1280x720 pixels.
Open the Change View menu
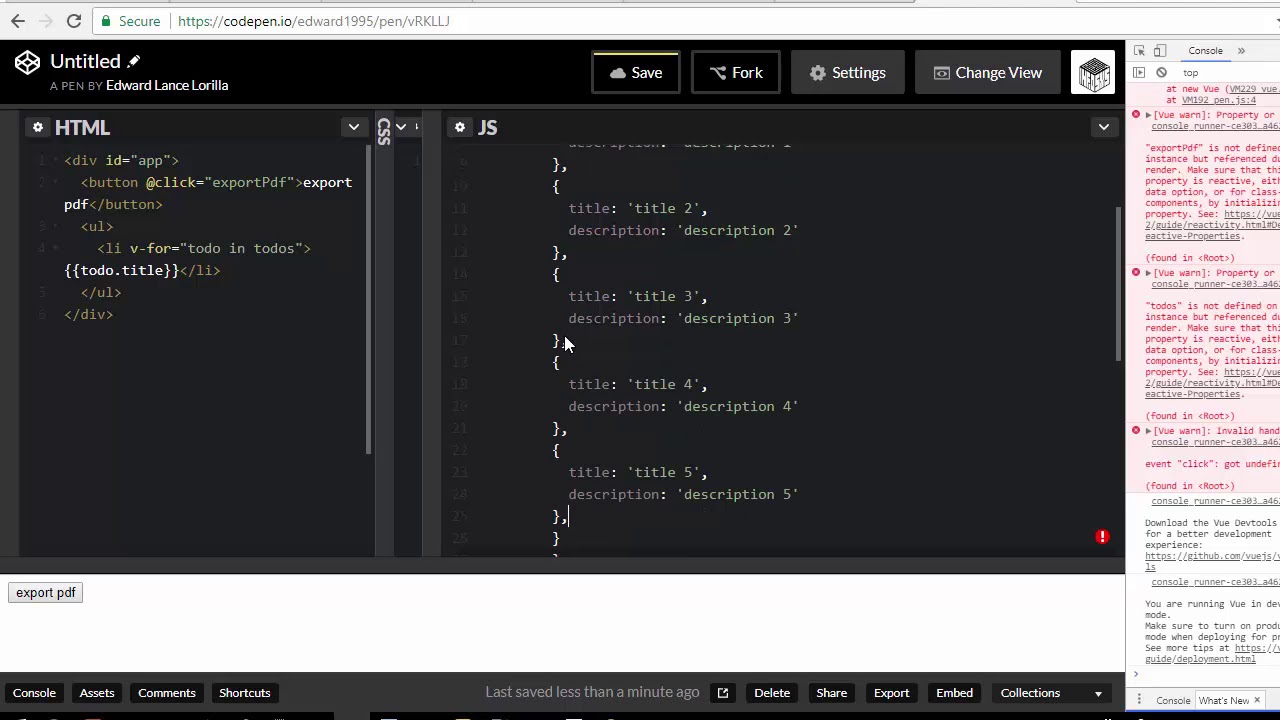tap(988, 72)
